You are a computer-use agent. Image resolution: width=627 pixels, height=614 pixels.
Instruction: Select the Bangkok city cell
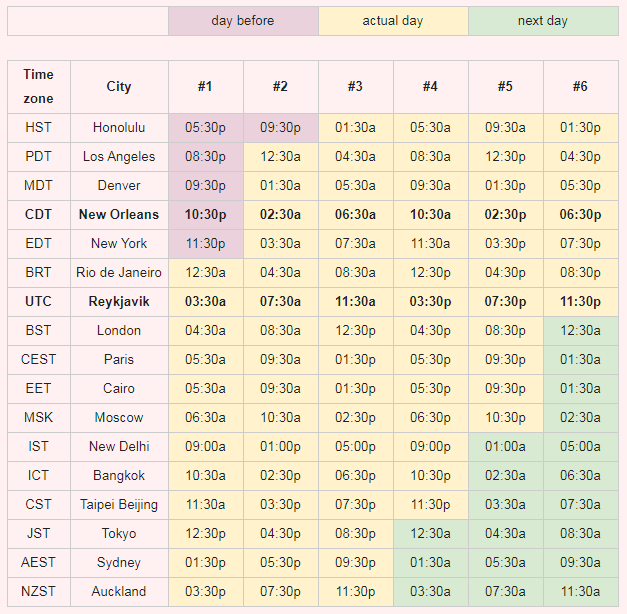pyautogui.click(x=119, y=476)
